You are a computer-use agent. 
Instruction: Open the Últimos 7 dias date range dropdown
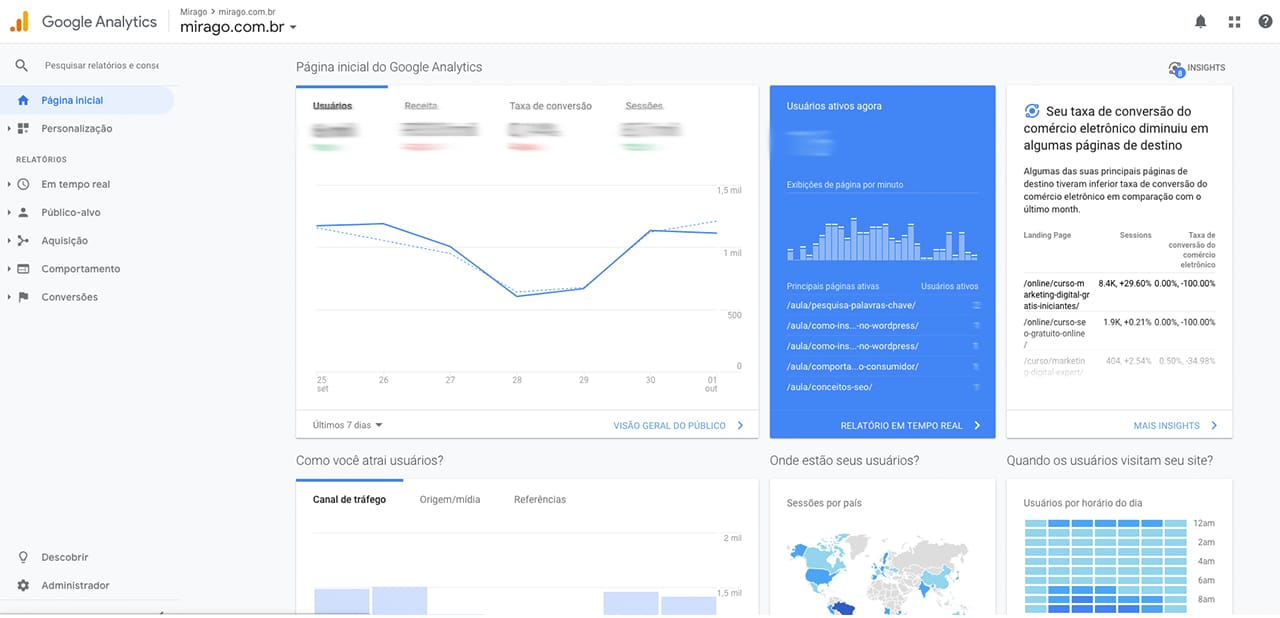tap(348, 425)
